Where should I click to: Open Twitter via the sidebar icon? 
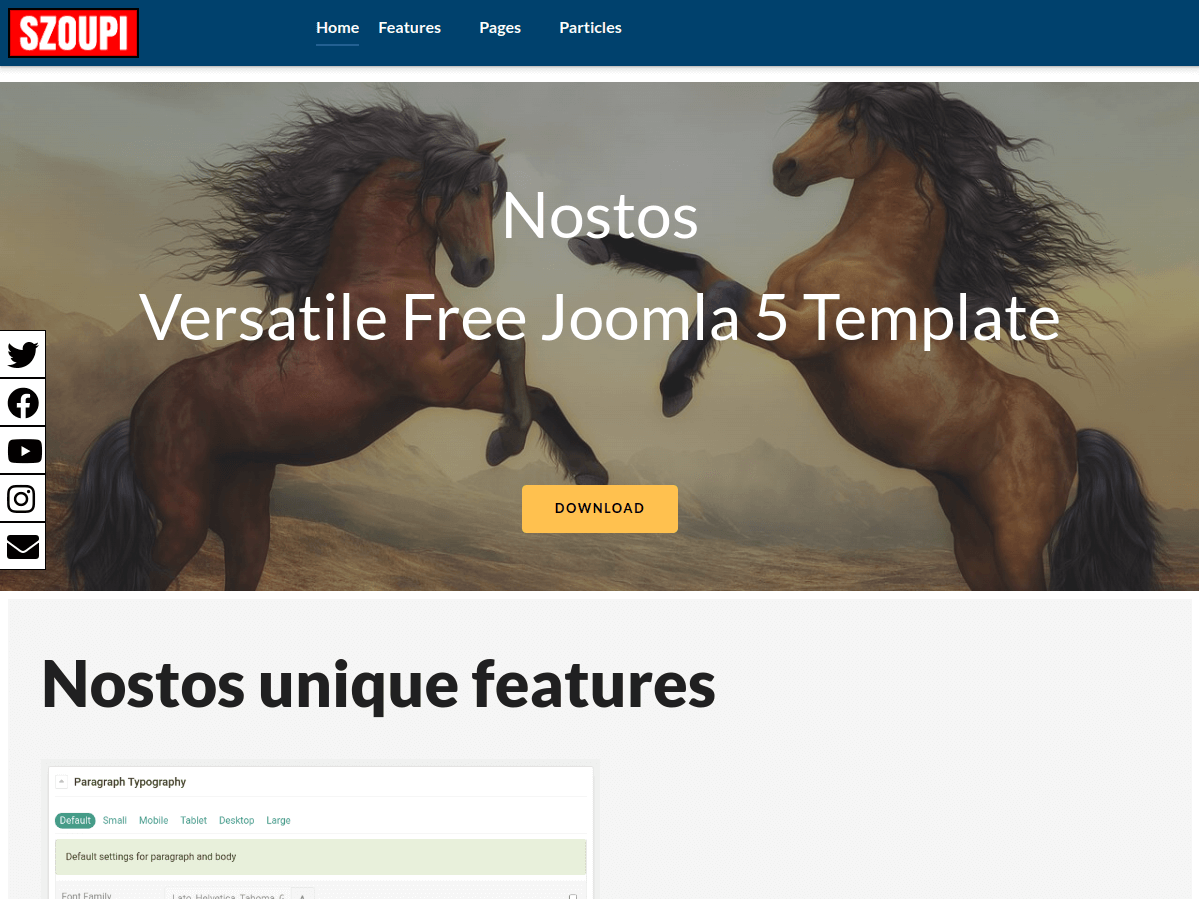coord(22,354)
